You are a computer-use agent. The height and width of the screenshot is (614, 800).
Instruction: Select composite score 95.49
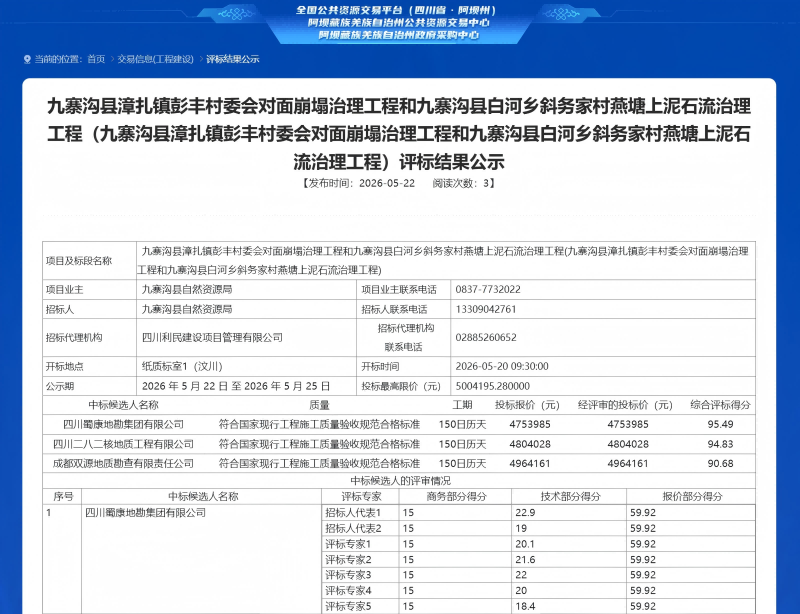[x=720, y=424]
